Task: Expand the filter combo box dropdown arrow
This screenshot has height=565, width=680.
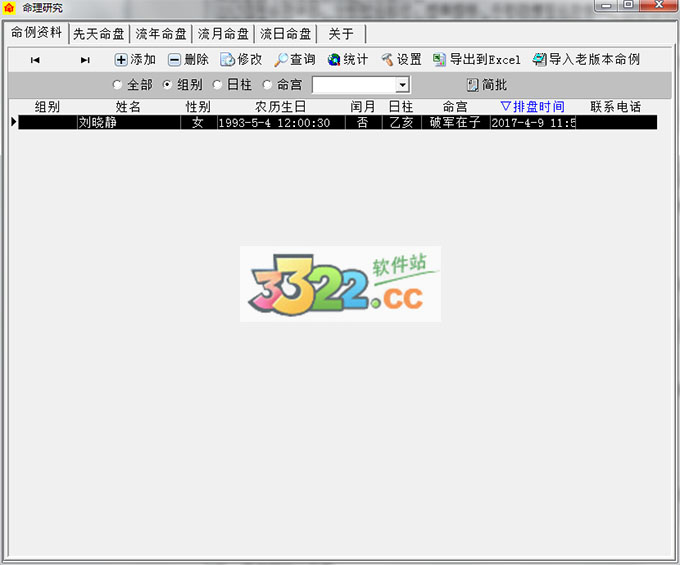Action: (402, 85)
